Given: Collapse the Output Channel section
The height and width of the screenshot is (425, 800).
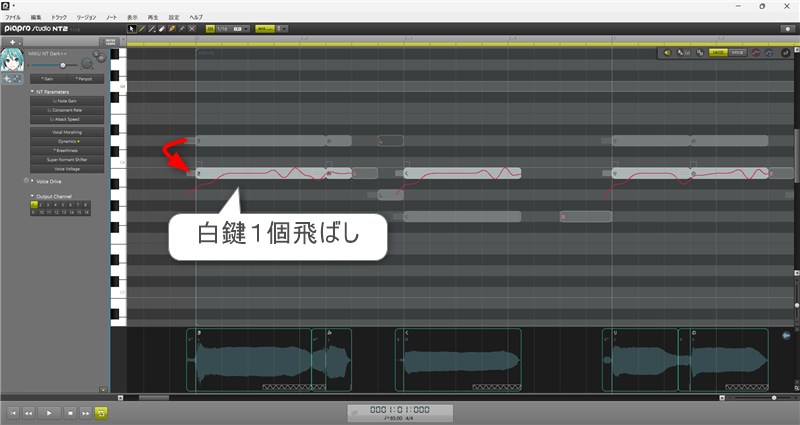Looking at the screenshot, I should (32, 196).
